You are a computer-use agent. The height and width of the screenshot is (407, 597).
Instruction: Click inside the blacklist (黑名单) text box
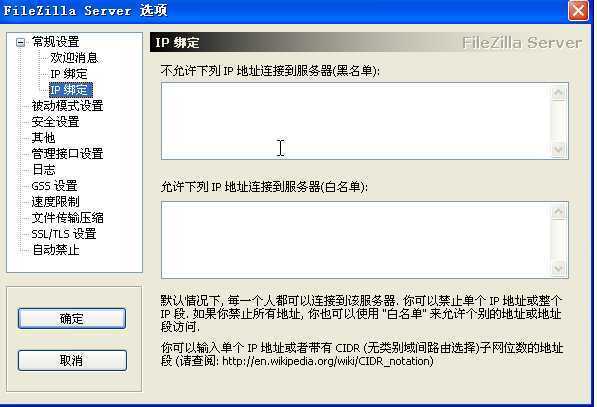click(356, 121)
